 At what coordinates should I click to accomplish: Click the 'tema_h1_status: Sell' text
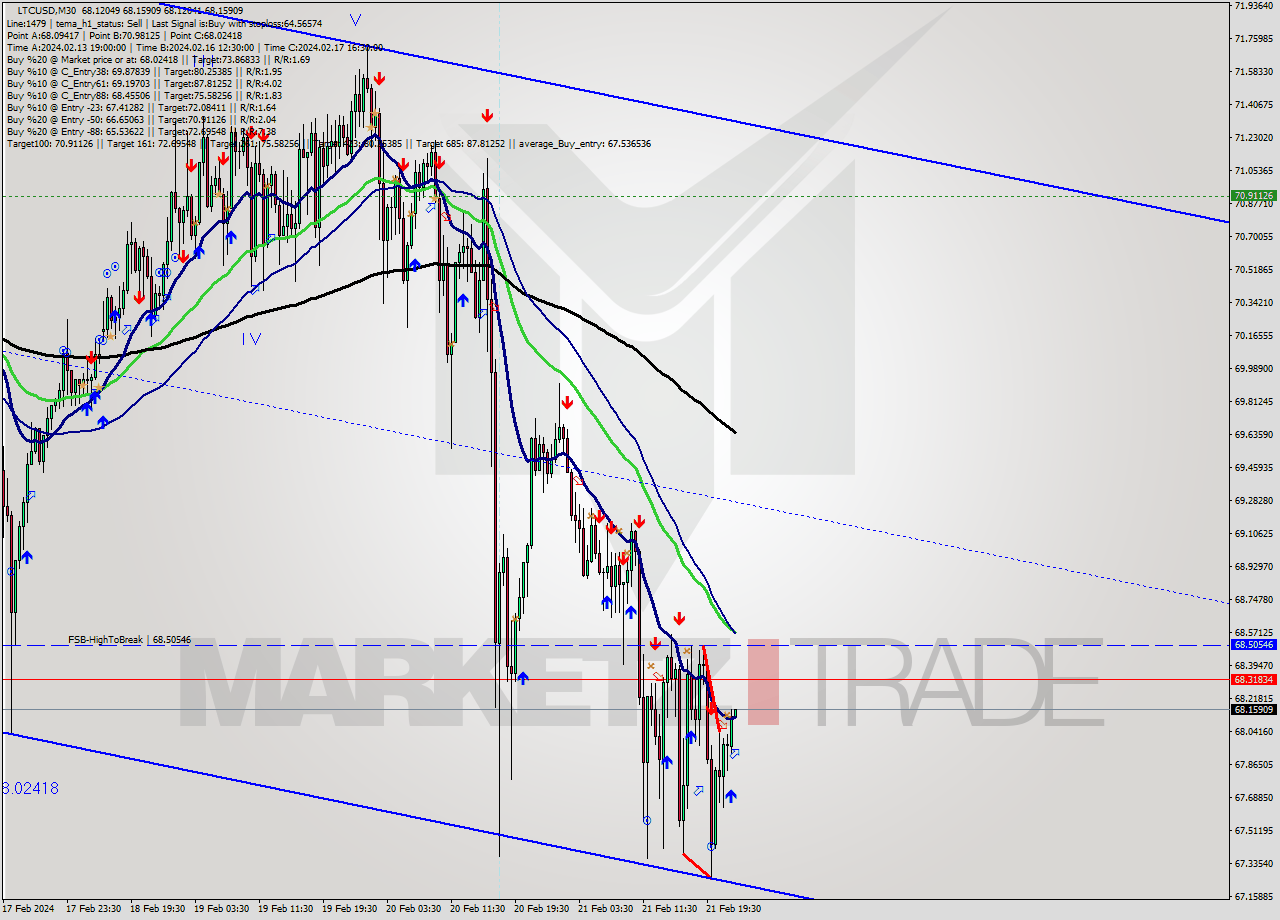[97, 22]
